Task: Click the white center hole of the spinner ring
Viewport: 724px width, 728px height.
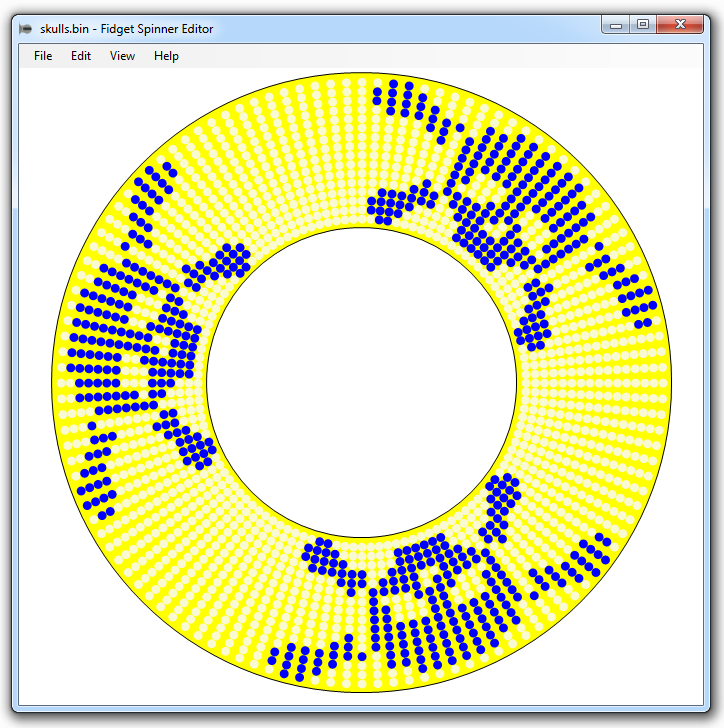Action: coord(361,383)
